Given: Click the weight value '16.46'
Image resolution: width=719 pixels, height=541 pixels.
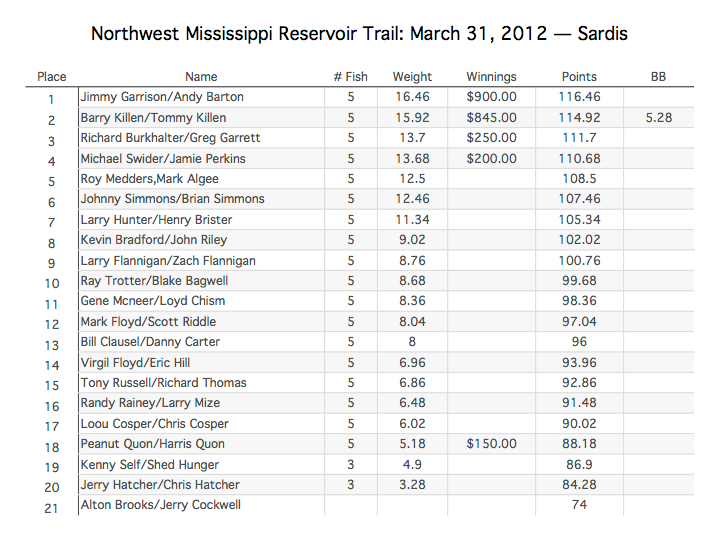Looking at the screenshot, I should coord(412,97).
